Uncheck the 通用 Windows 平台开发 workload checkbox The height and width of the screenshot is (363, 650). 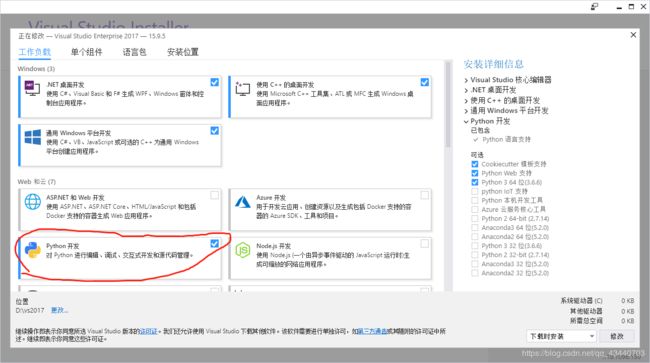pyautogui.click(x=214, y=131)
